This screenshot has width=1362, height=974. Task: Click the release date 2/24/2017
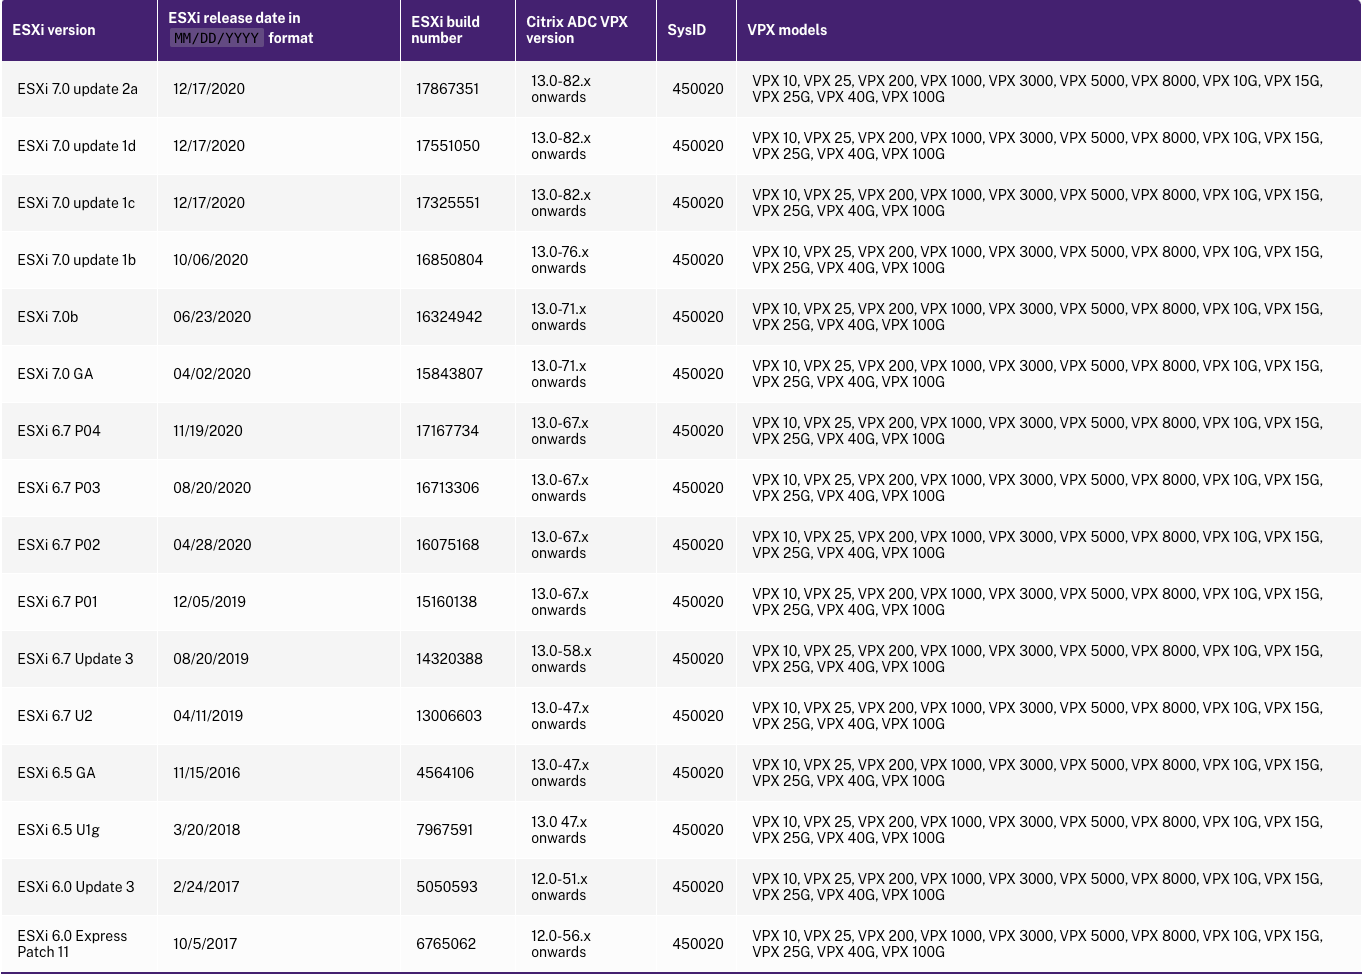click(206, 887)
